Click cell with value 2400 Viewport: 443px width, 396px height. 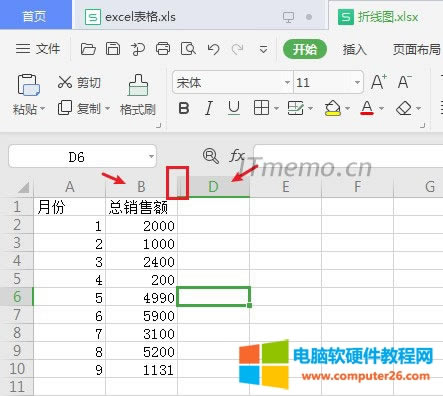(x=141, y=261)
